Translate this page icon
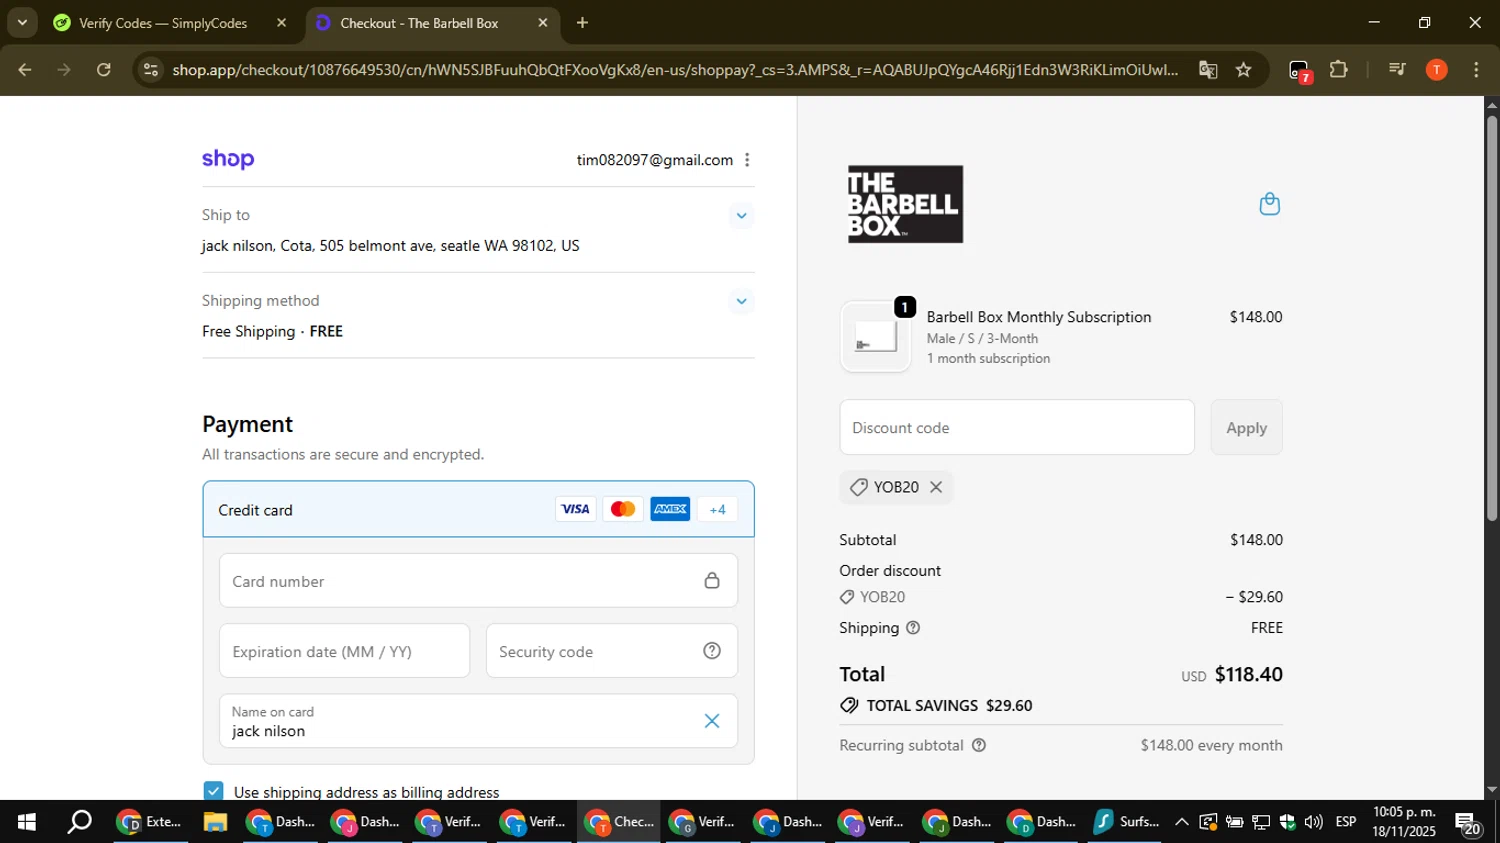 (x=1208, y=70)
